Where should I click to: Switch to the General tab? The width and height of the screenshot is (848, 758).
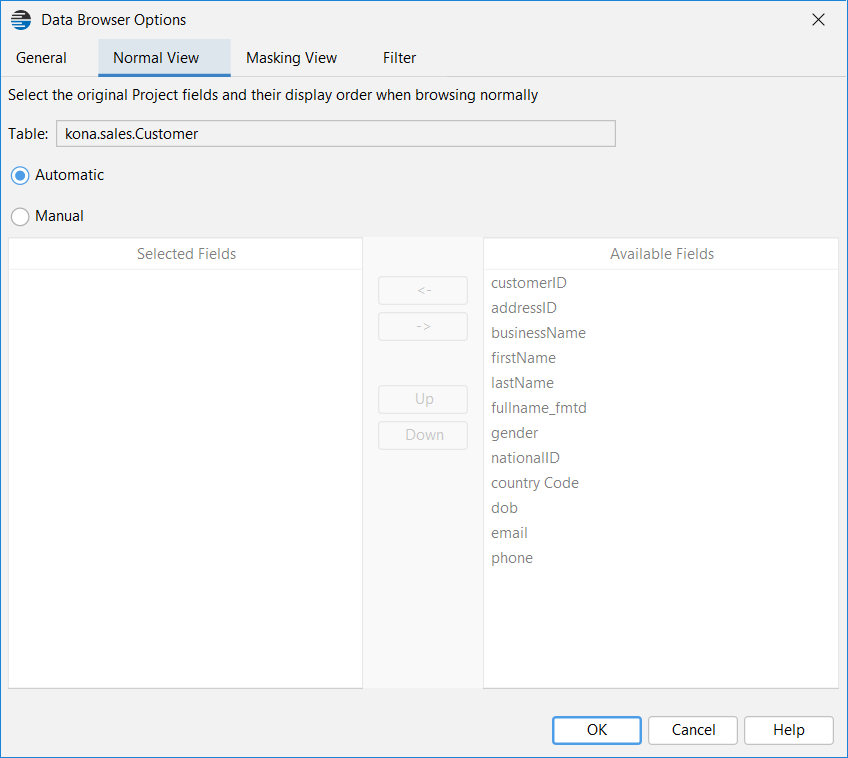pos(41,58)
